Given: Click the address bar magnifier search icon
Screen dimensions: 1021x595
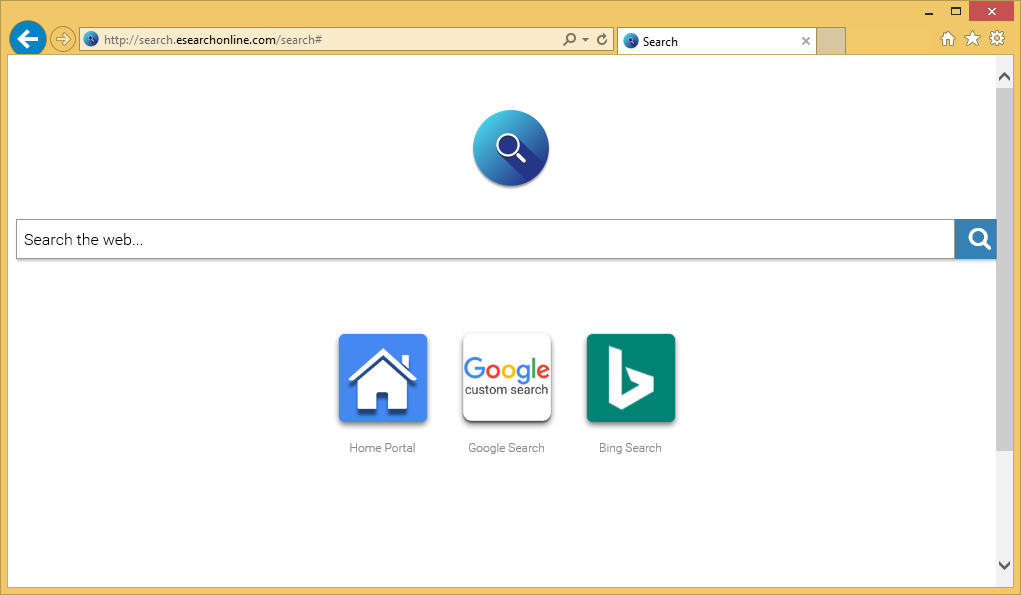Looking at the screenshot, I should (569, 40).
